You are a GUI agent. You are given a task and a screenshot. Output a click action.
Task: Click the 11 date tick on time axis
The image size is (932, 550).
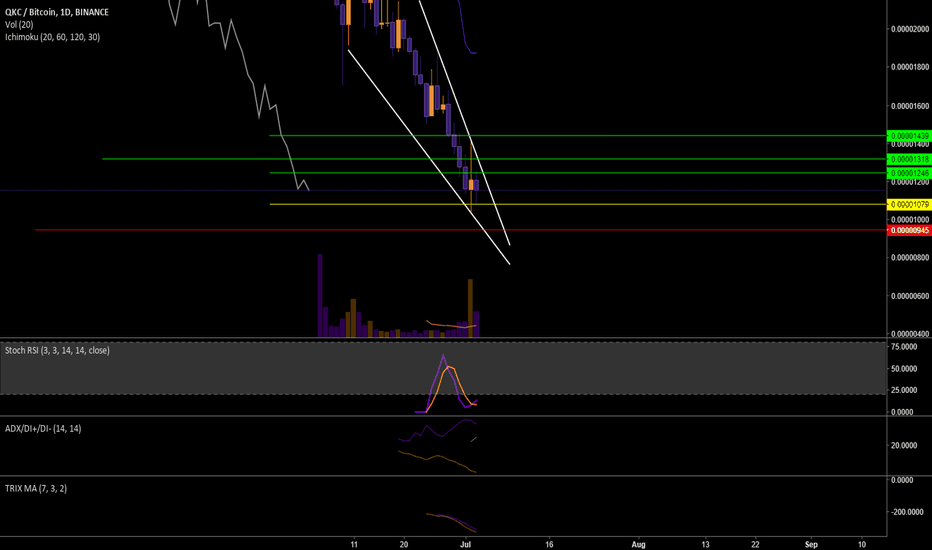click(354, 544)
